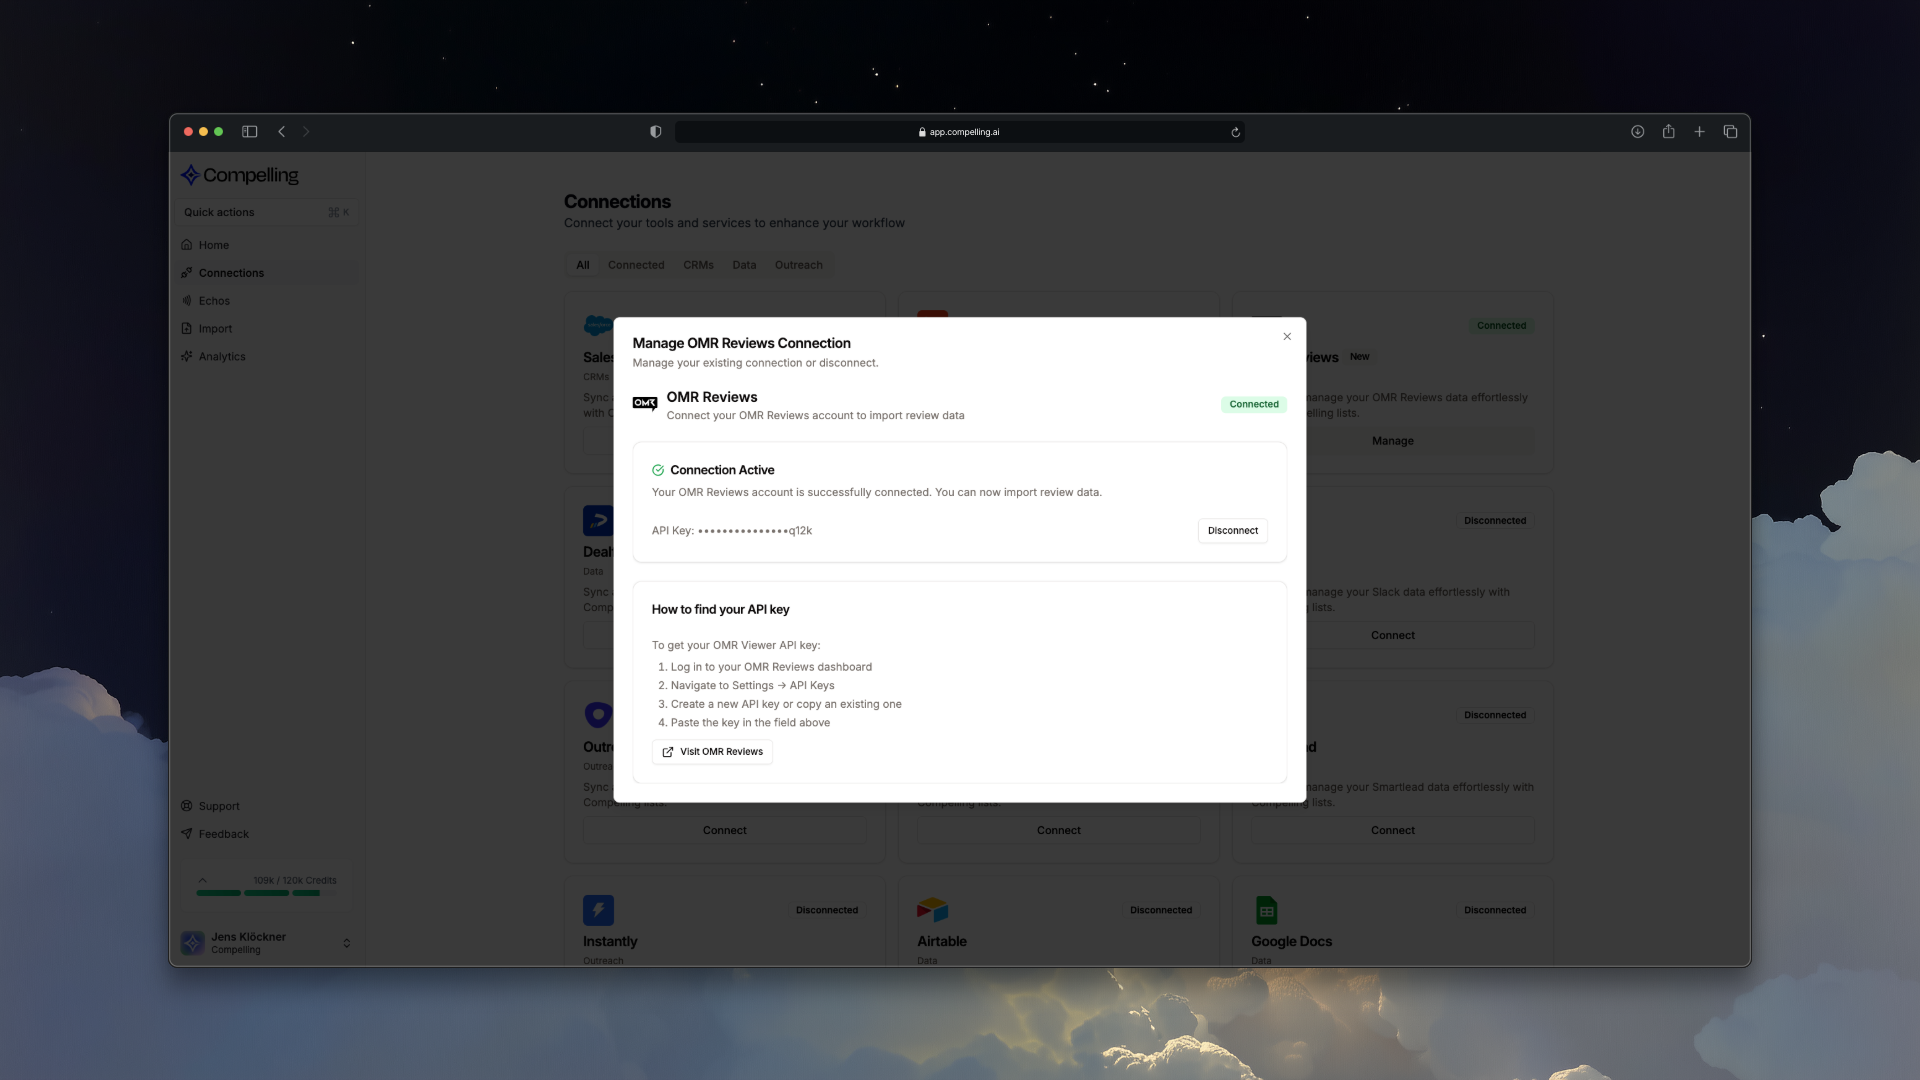Viewport: 1920px width, 1080px height.
Task: Collapse the credits usage panel
Action: coord(204,881)
